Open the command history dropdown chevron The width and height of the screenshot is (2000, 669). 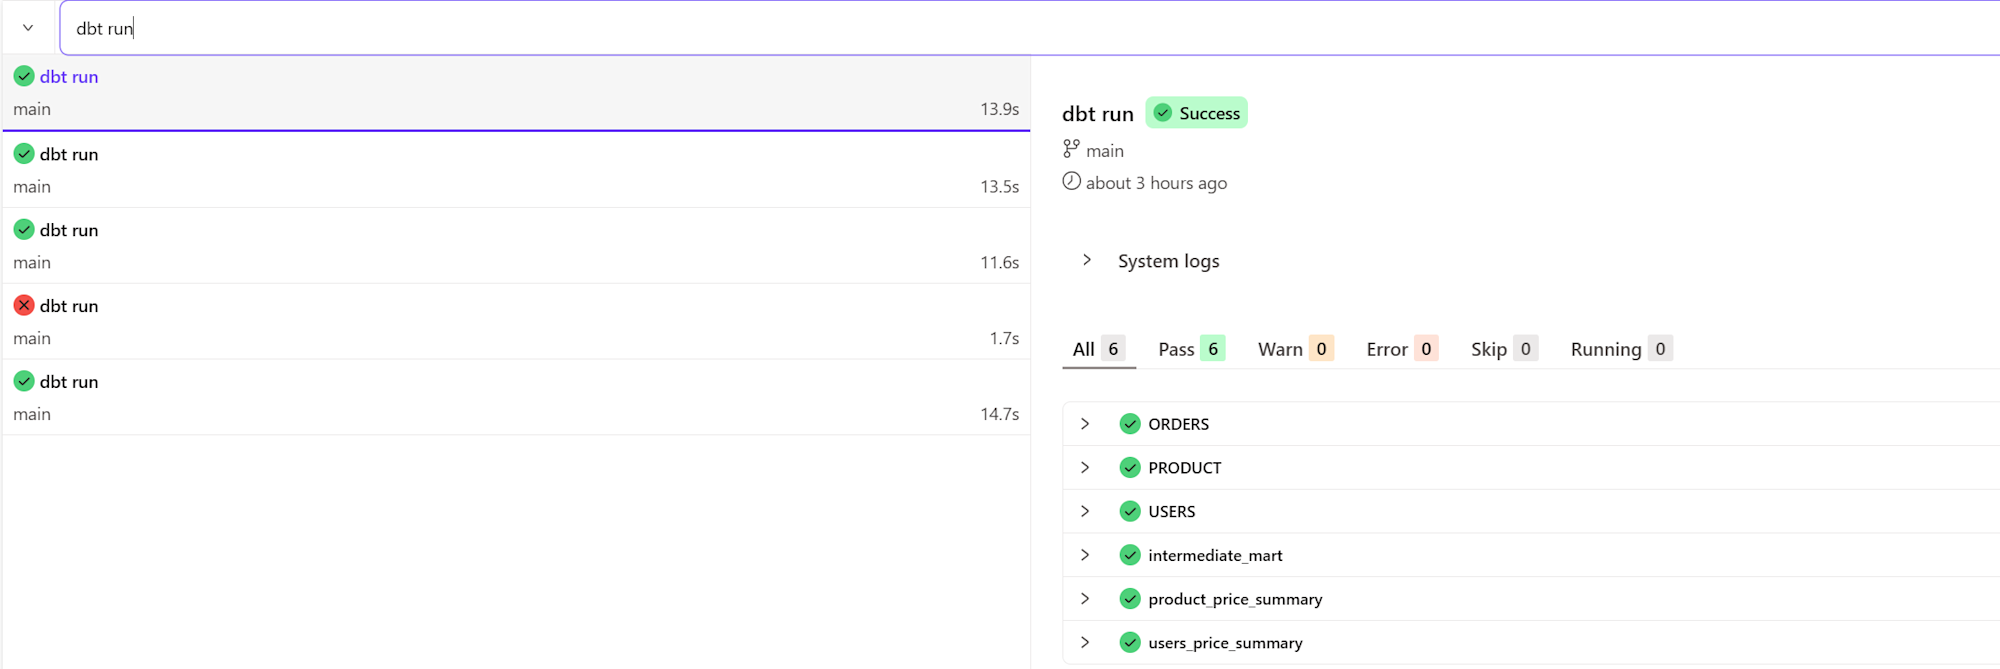click(28, 28)
